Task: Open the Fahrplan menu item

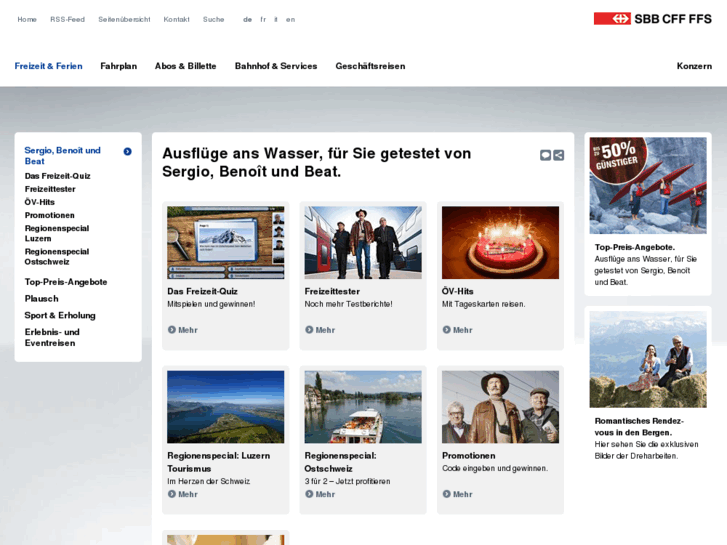Action: coord(119,66)
